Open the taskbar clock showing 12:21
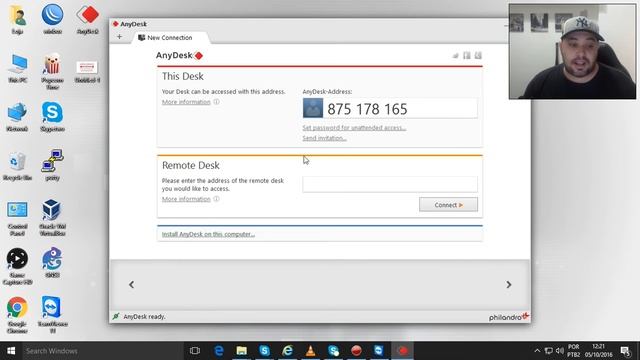640x360 pixels. point(598,351)
